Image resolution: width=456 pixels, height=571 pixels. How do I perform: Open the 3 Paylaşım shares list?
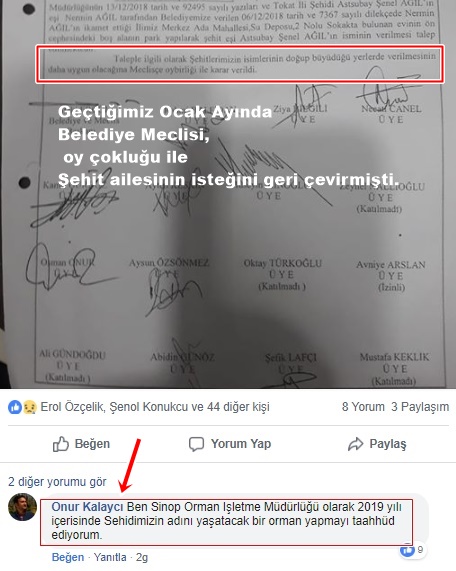pyautogui.click(x=420, y=407)
